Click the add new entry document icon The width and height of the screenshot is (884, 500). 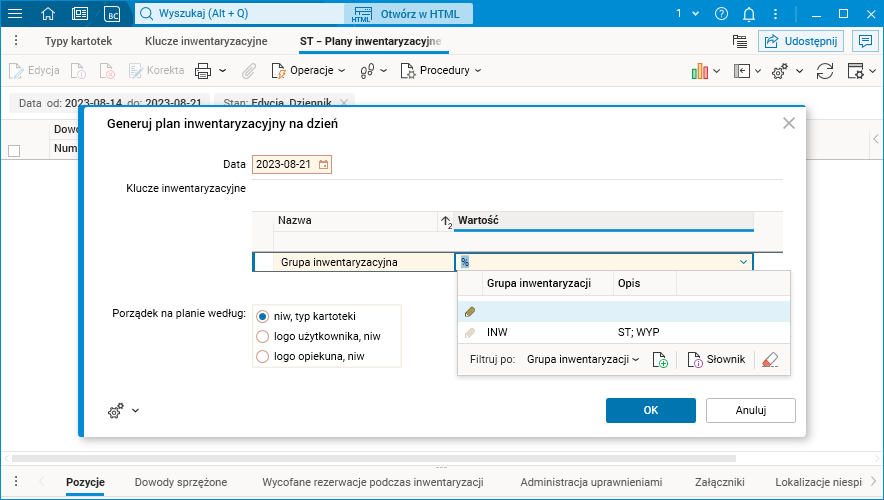tap(660, 360)
